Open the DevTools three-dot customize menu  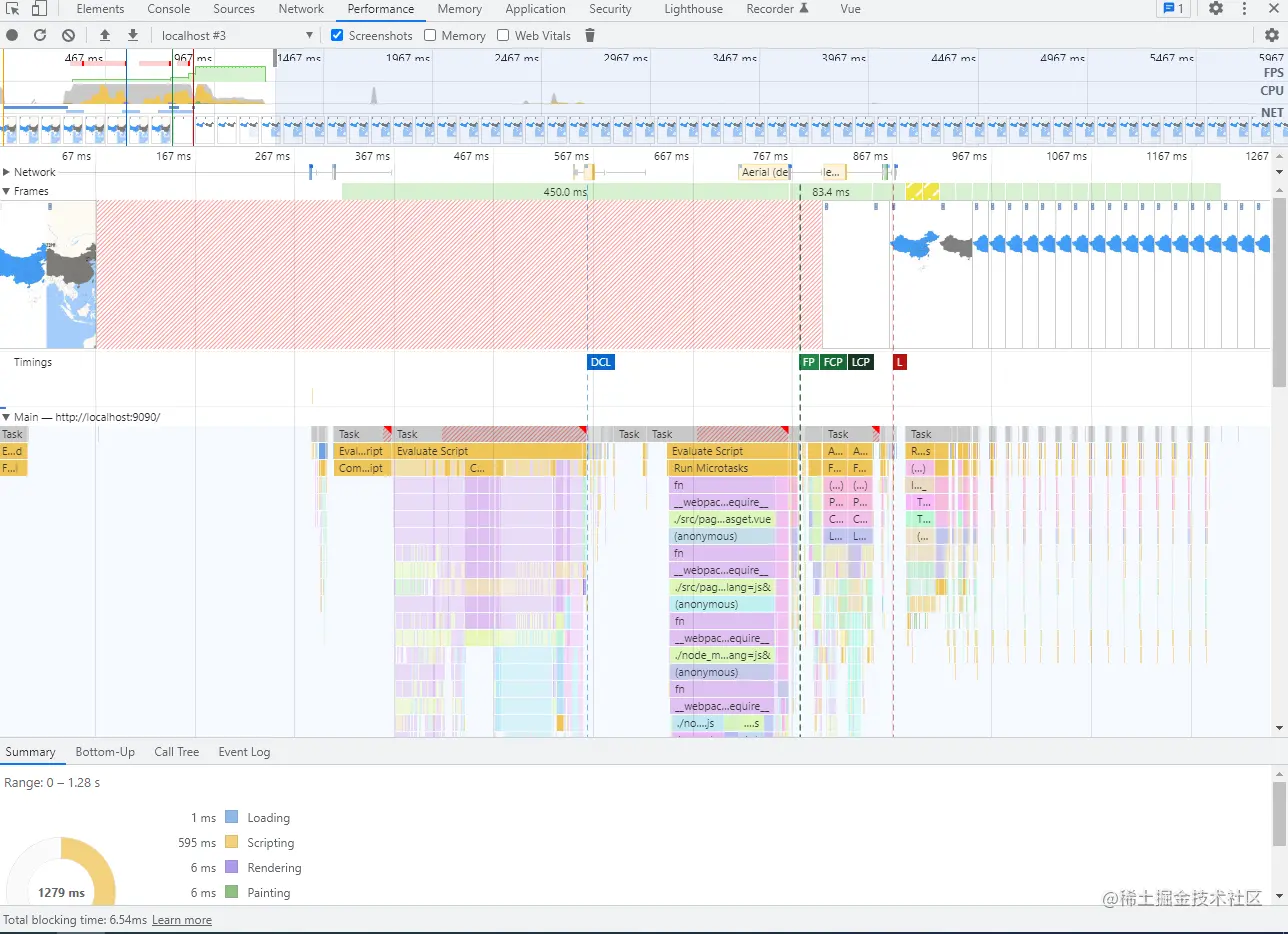click(x=1243, y=9)
